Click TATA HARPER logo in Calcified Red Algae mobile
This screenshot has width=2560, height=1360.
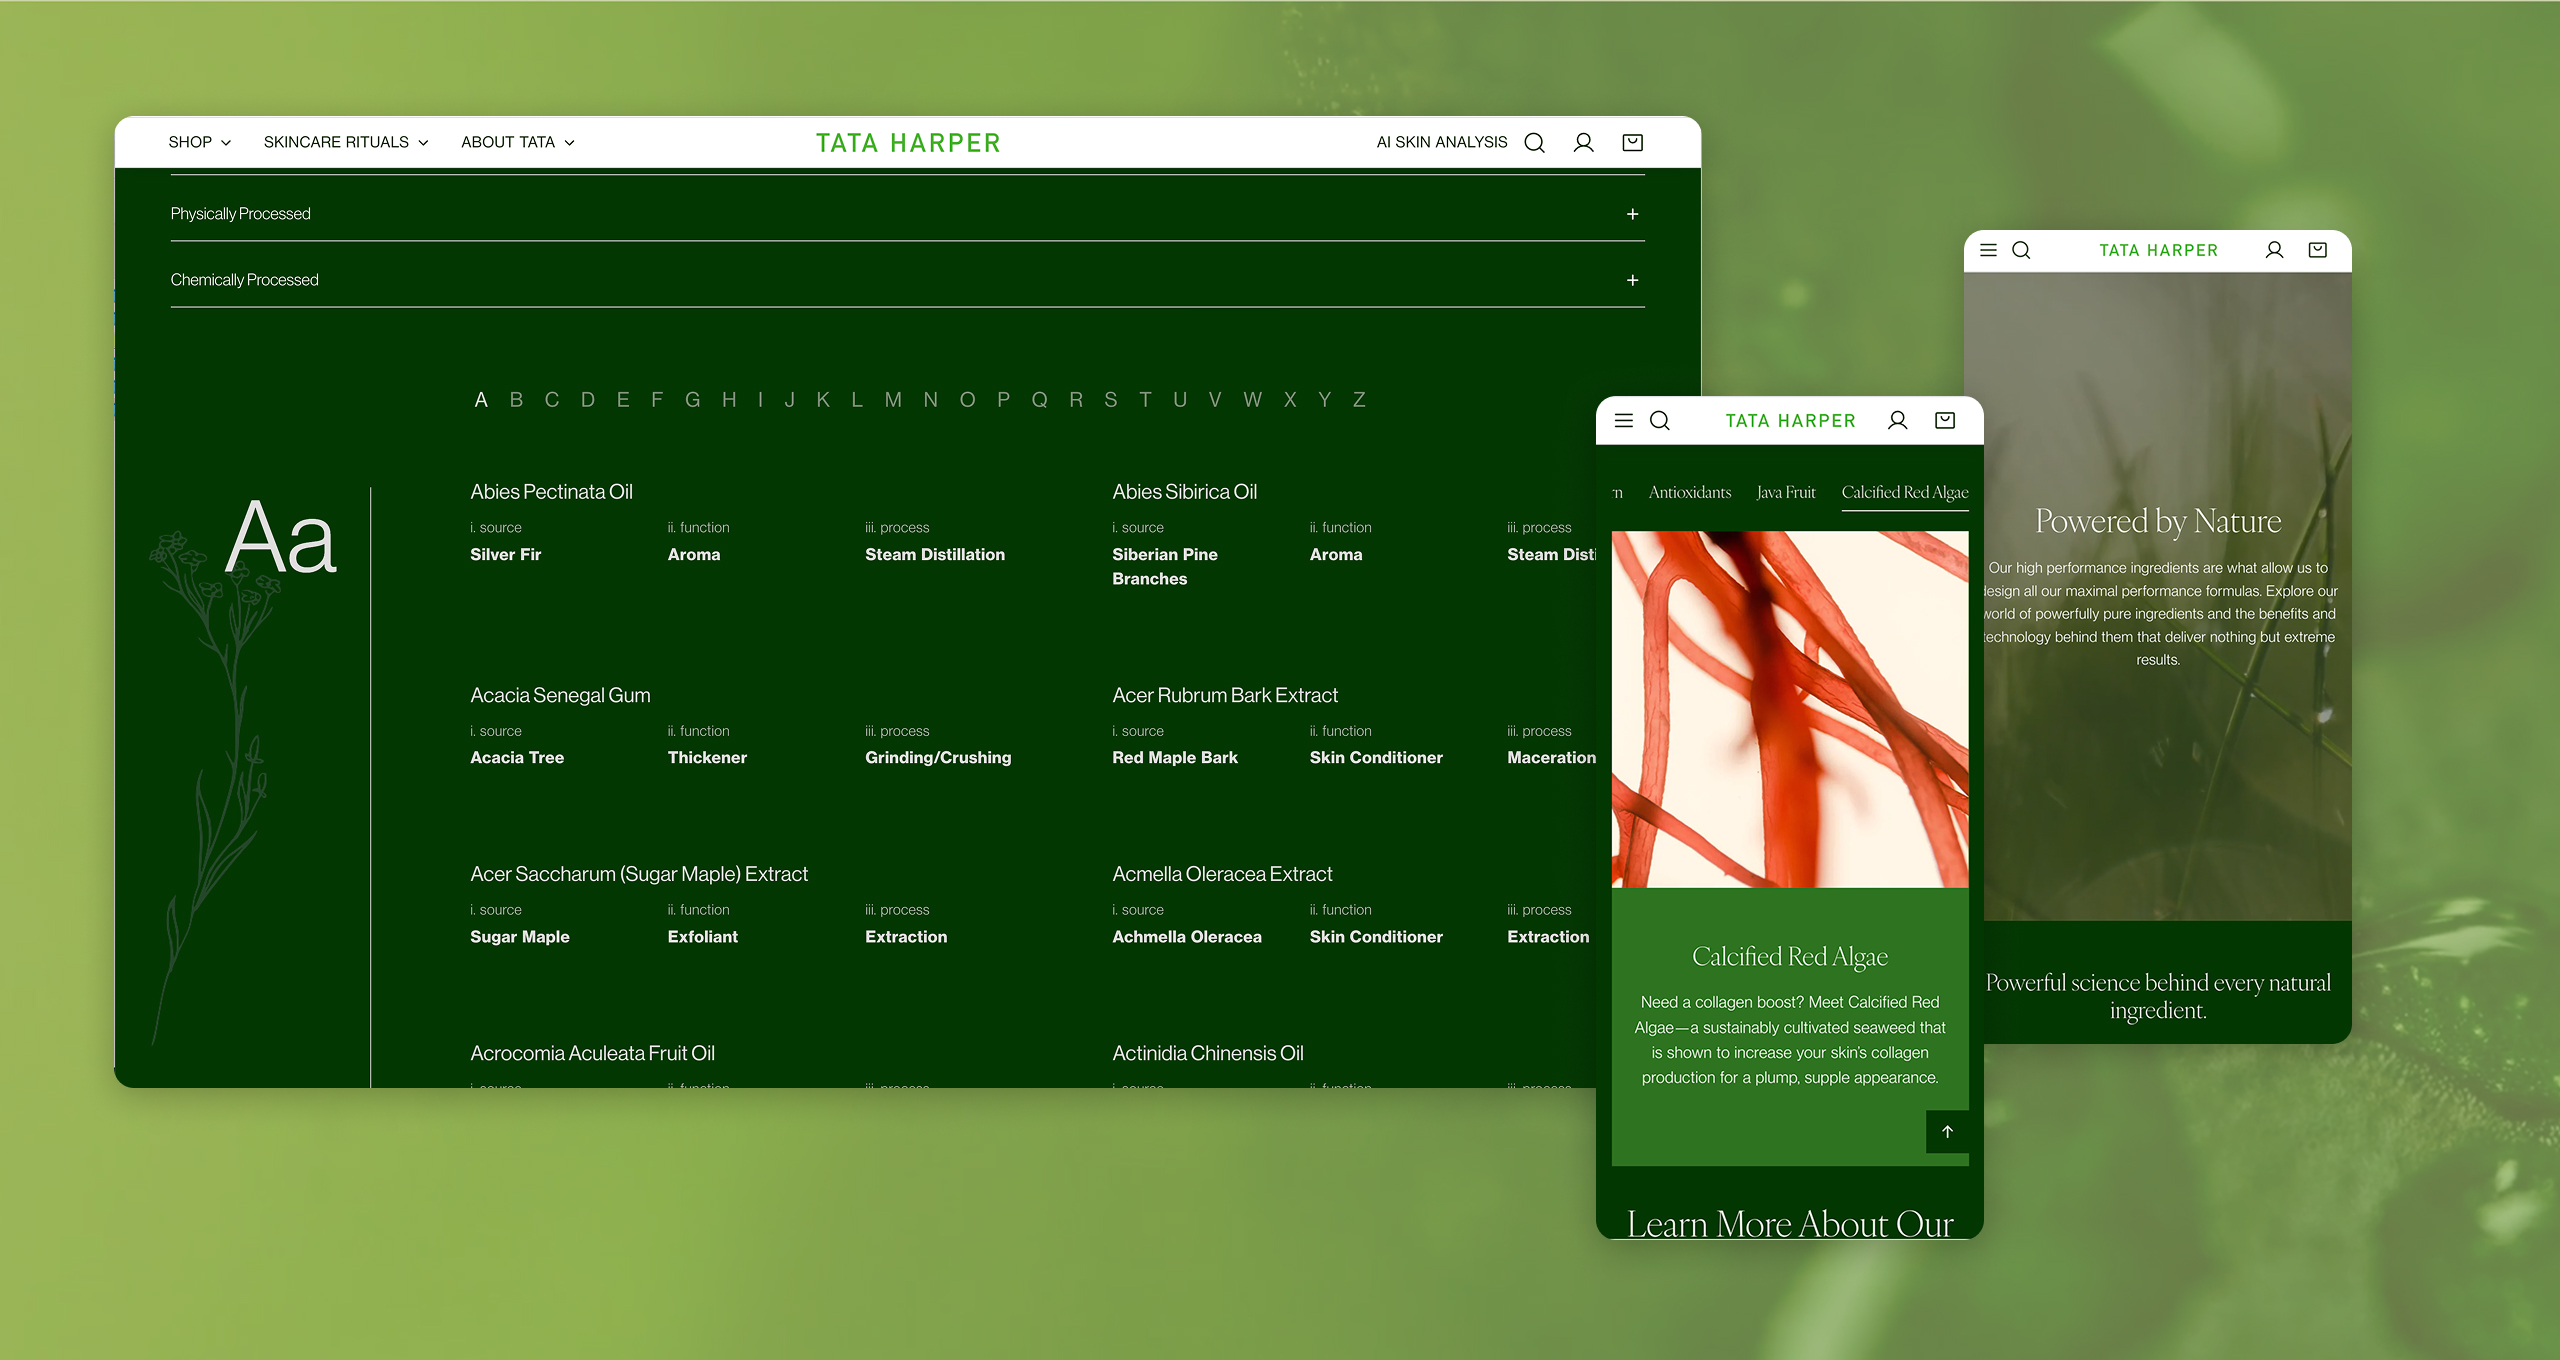point(1790,420)
